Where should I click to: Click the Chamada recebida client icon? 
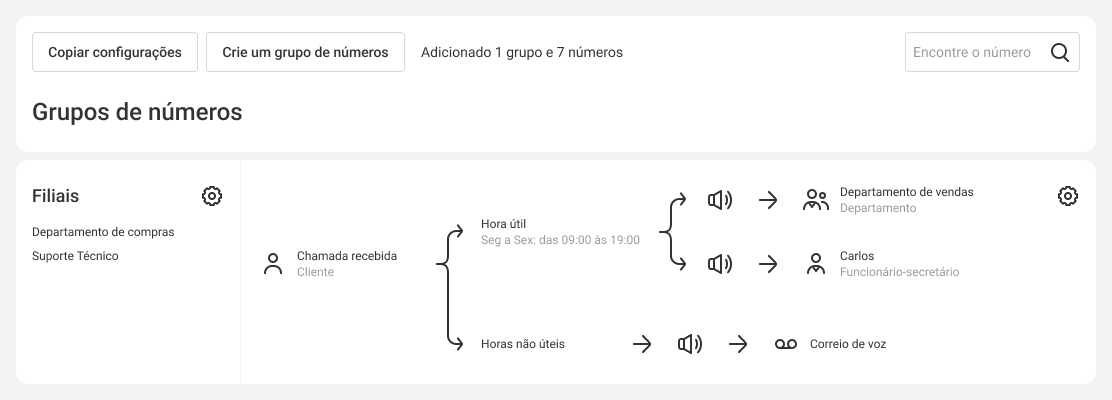272,264
